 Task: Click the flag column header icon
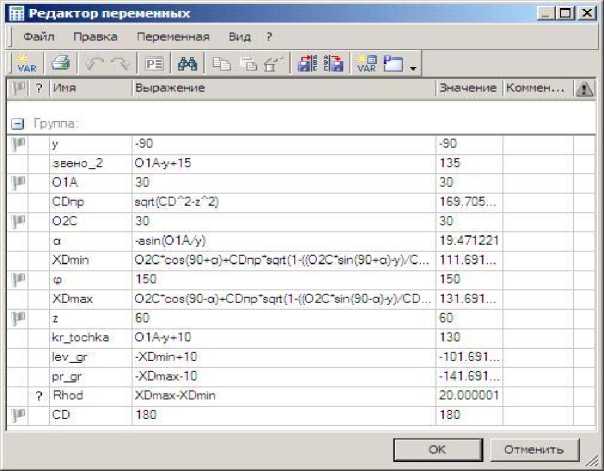click(x=18, y=88)
